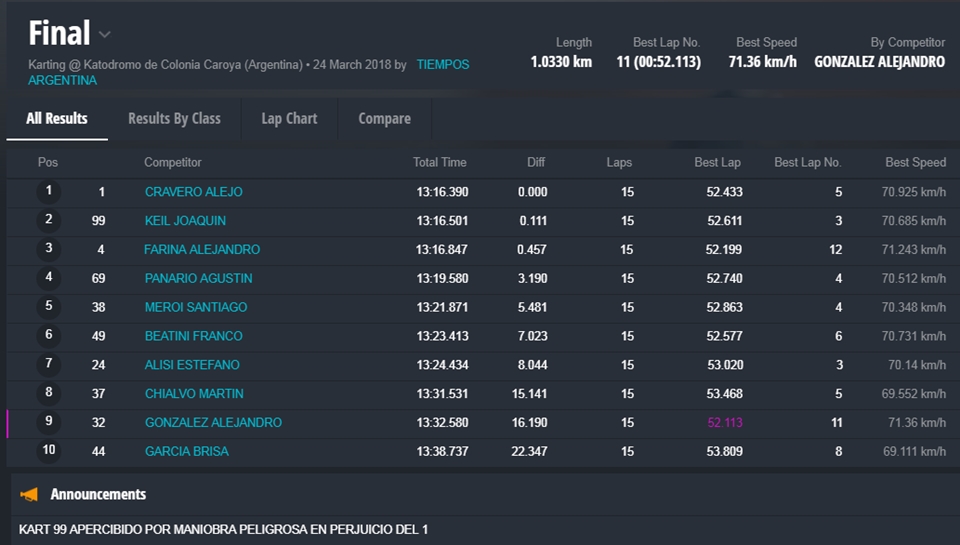Select the Compare tab
960x545 pixels.
(x=384, y=118)
